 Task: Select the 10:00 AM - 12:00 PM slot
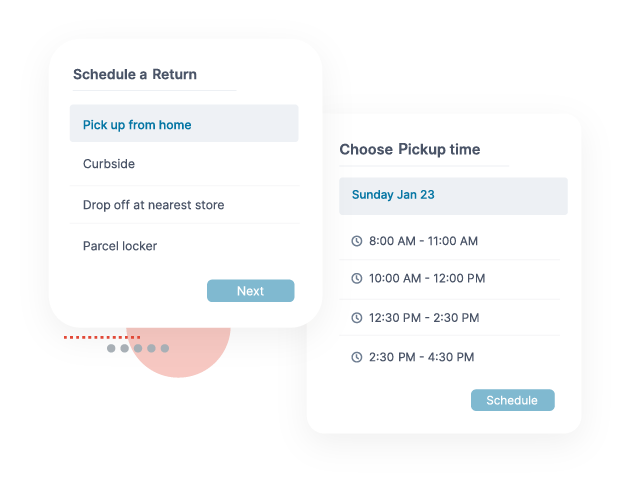(x=449, y=278)
